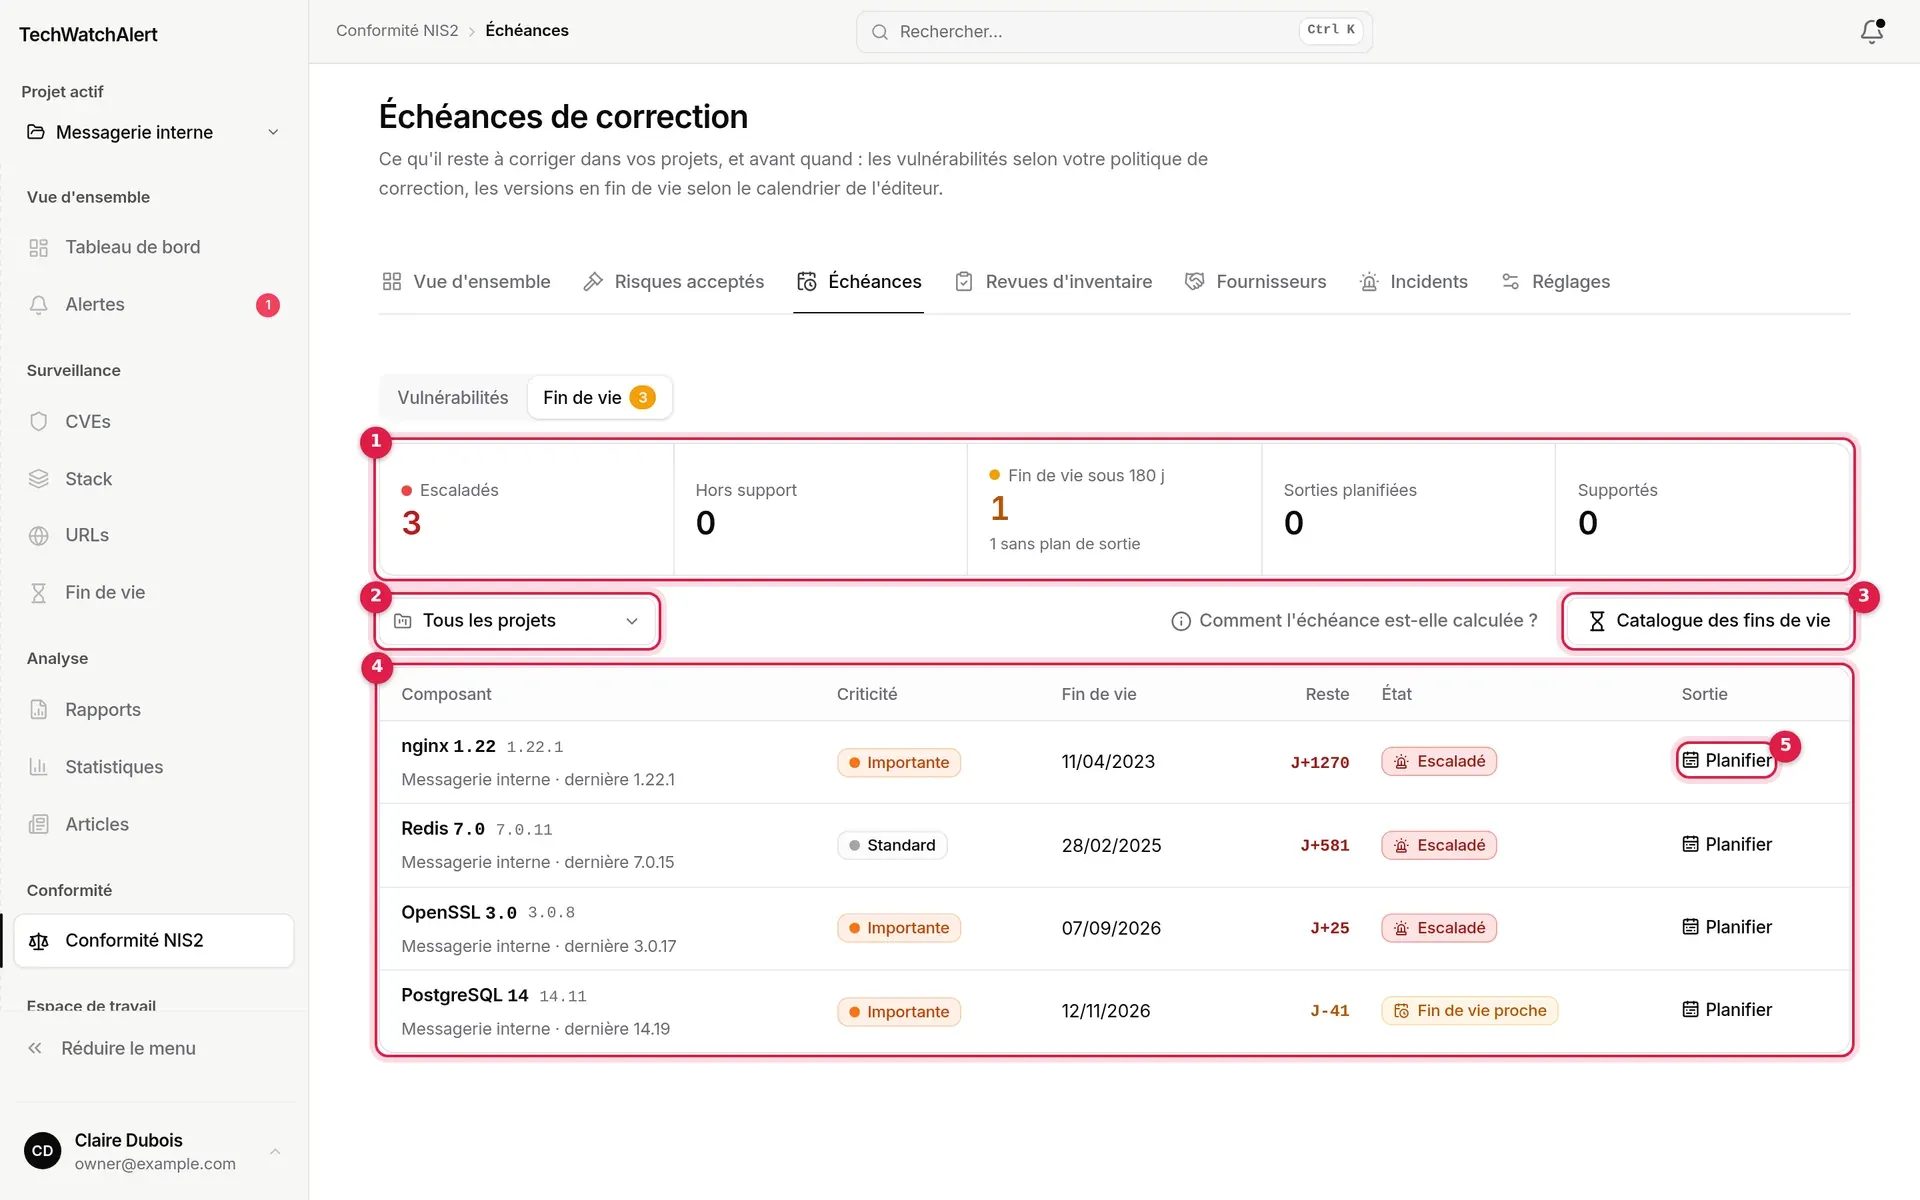
Task: Click Planifier for the OpenSSL 3.0 row
Action: [x=1727, y=928]
